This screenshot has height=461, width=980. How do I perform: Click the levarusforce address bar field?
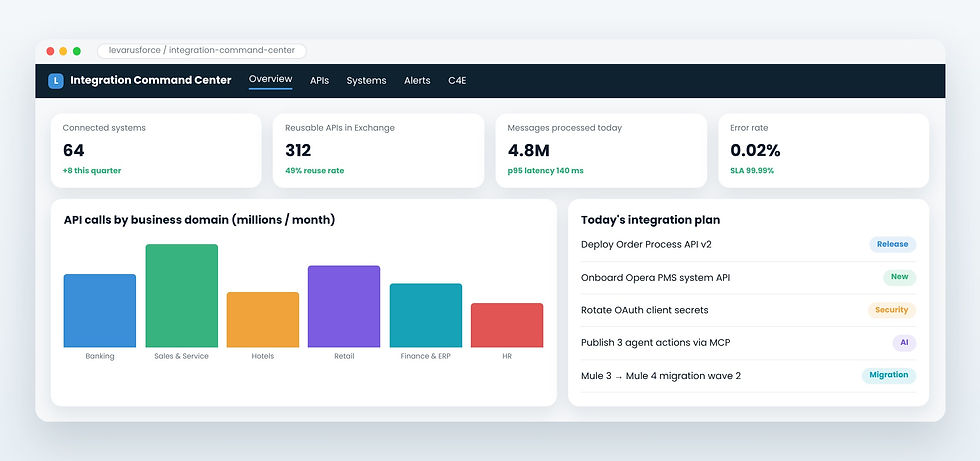coord(202,51)
